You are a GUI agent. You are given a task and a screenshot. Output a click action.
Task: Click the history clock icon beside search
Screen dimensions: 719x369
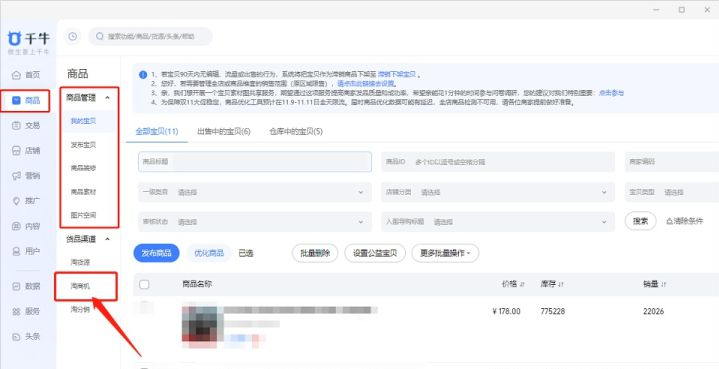72,36
